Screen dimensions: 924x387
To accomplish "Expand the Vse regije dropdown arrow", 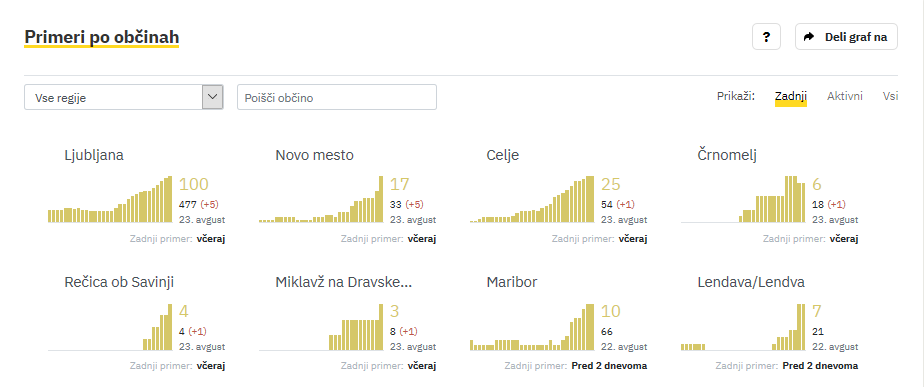I will (x=213, y=97).
